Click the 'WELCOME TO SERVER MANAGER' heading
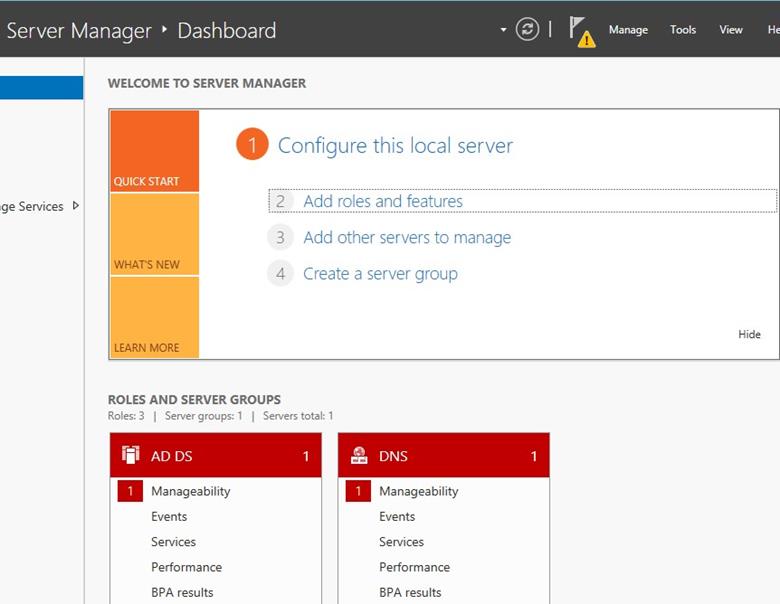780x604 pixels. [207, 83]
